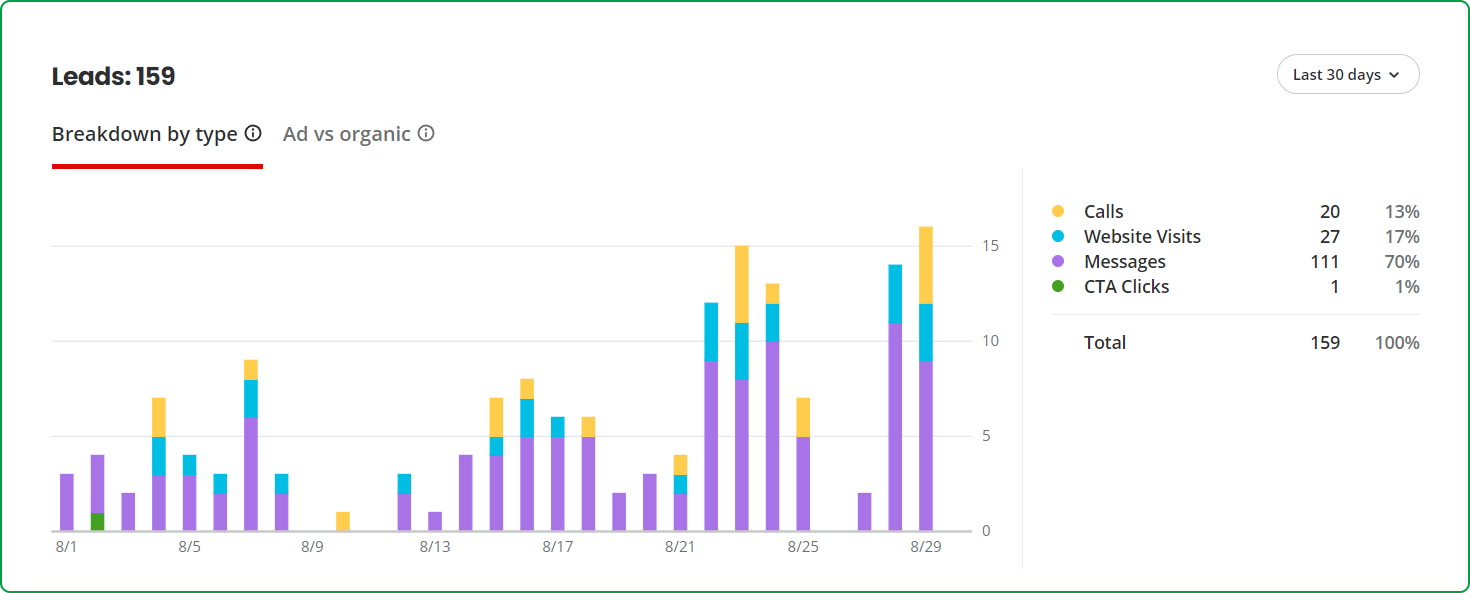
Task: Click the green CTA Clicks legend dot
Action: pyautogui.click(x=1058, y=286)
